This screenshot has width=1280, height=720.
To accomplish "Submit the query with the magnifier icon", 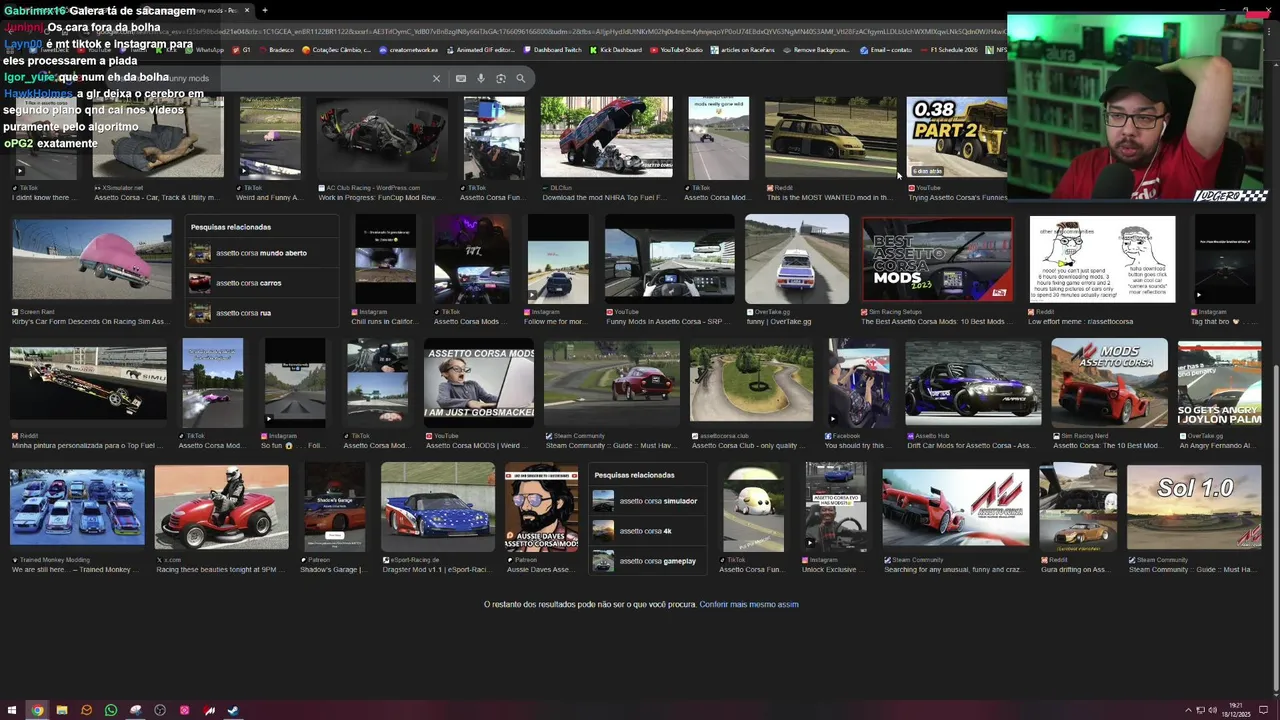I will click(x=520, y=78).
